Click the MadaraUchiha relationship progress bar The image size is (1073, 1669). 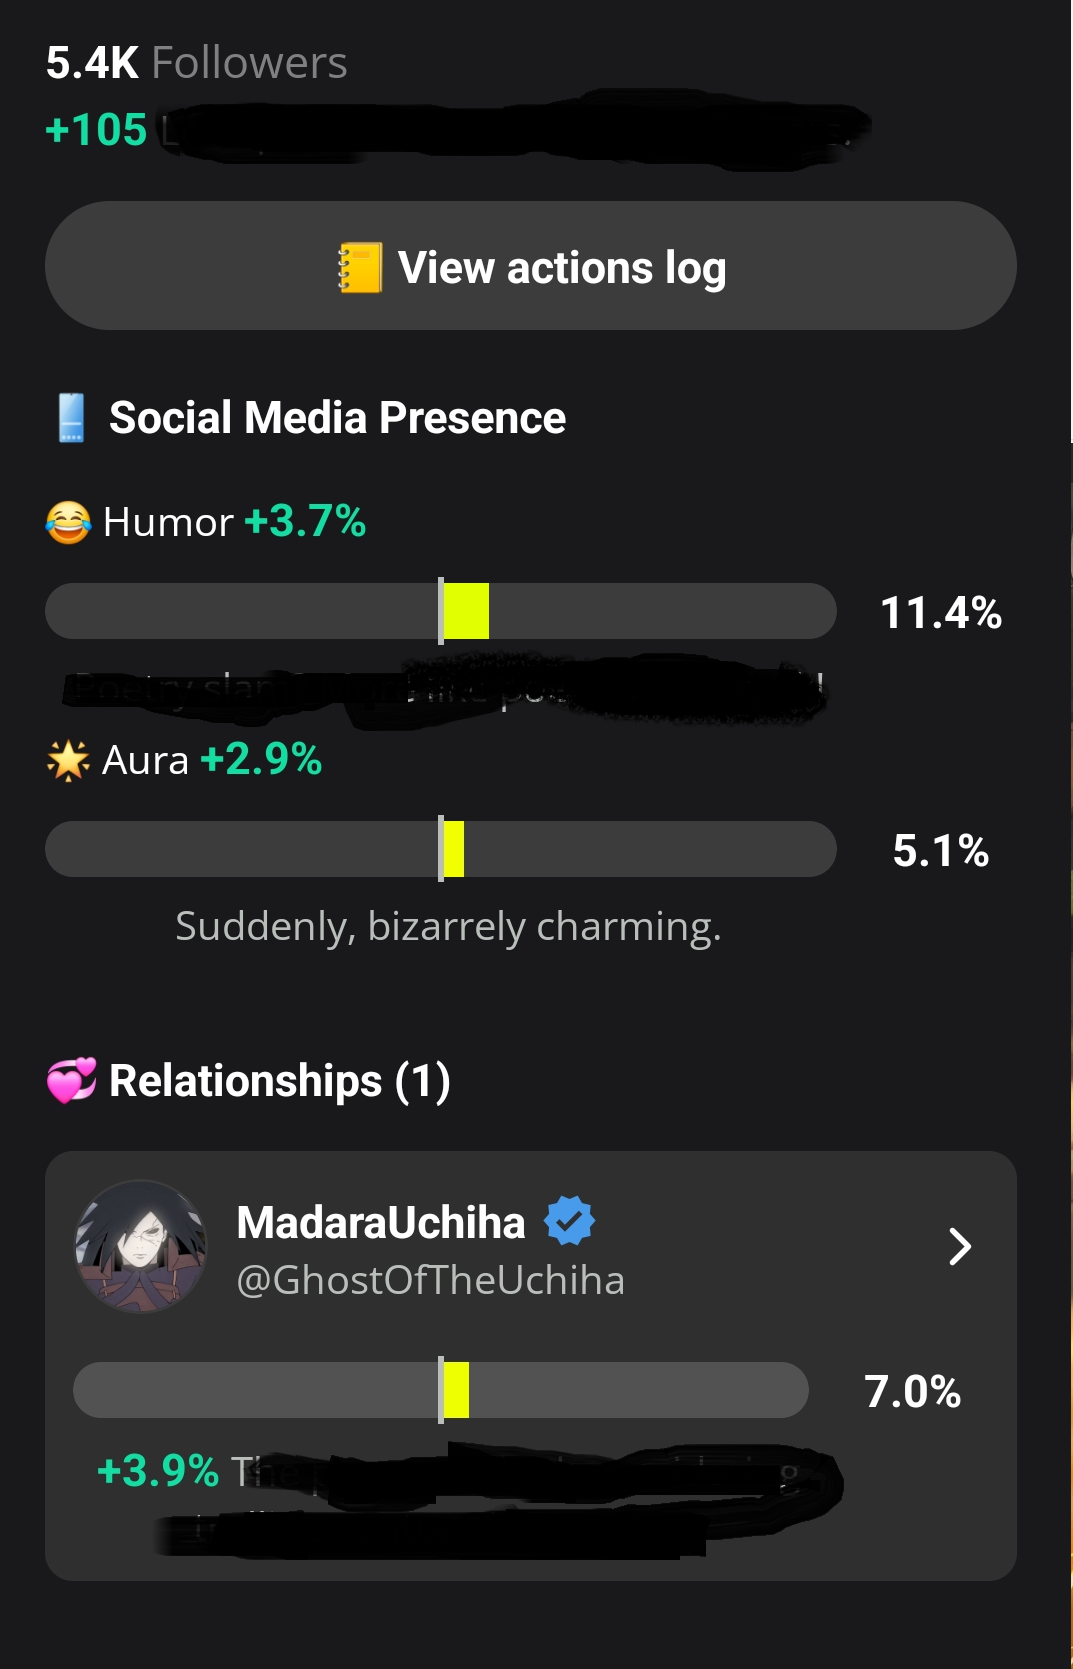pos(440,1390)
